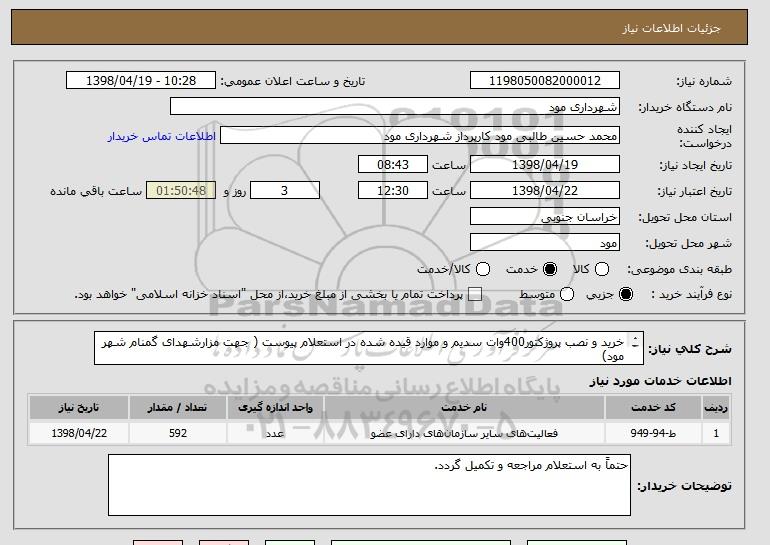Click the شرح کلی نیاز description textbox
Image resolution: width=770 pixels, height=545 pixels.
(x=369, y=348)
